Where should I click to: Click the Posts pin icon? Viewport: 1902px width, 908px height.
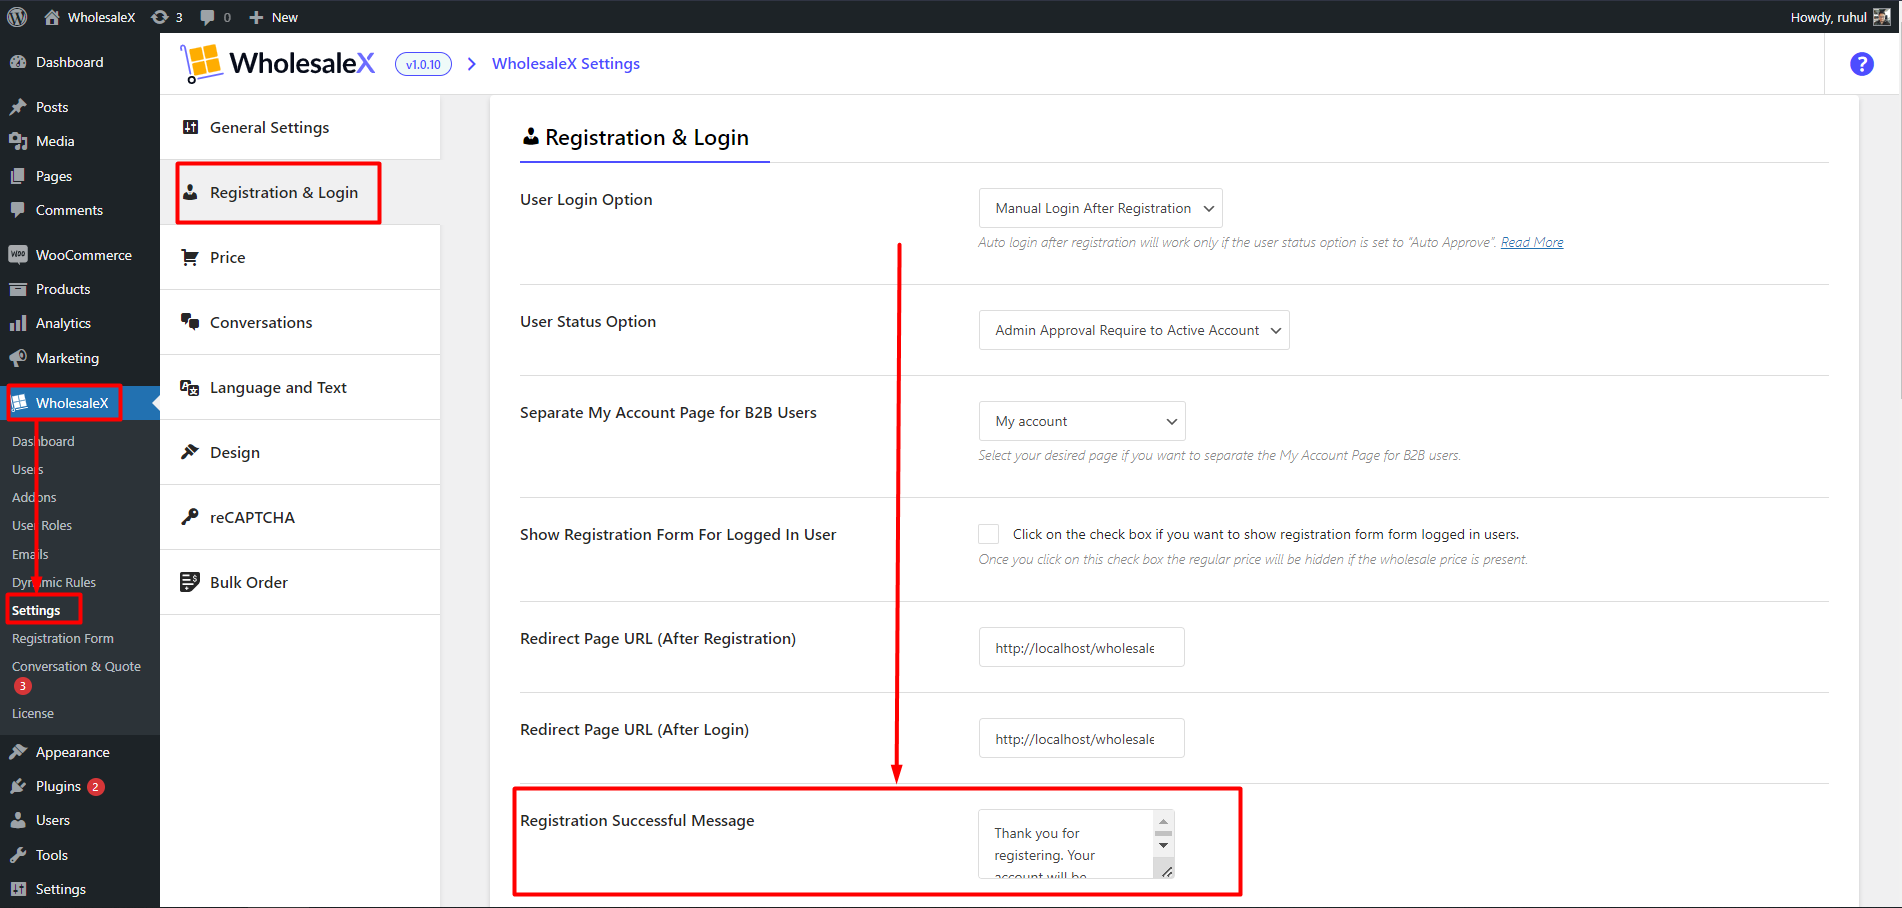(18, 107)
